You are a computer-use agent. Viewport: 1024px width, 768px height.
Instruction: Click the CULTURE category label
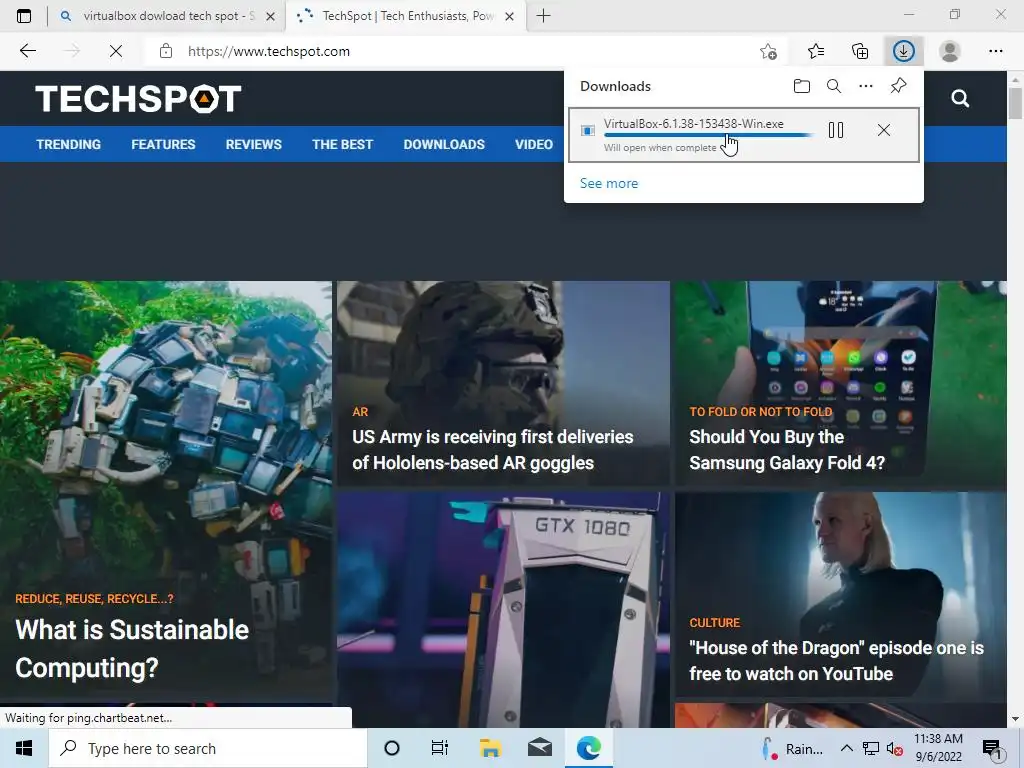pyautogui.click(x=714, y=622)
